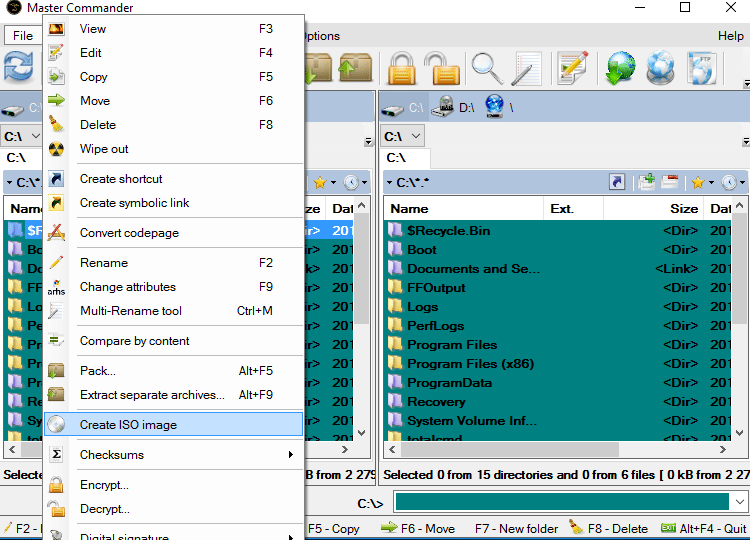
Task: Choose Delete F8 menu entry
Action: pyautogui.click(x=173, y=124)
